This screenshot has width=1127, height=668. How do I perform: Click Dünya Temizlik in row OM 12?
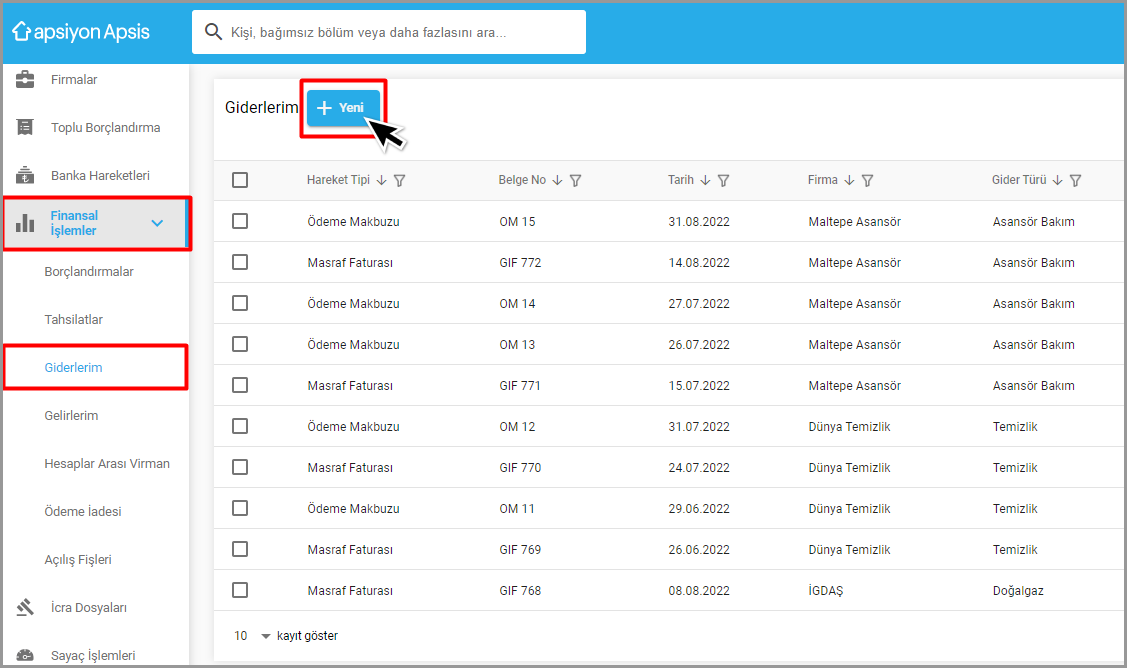click(x=849, y=426)
